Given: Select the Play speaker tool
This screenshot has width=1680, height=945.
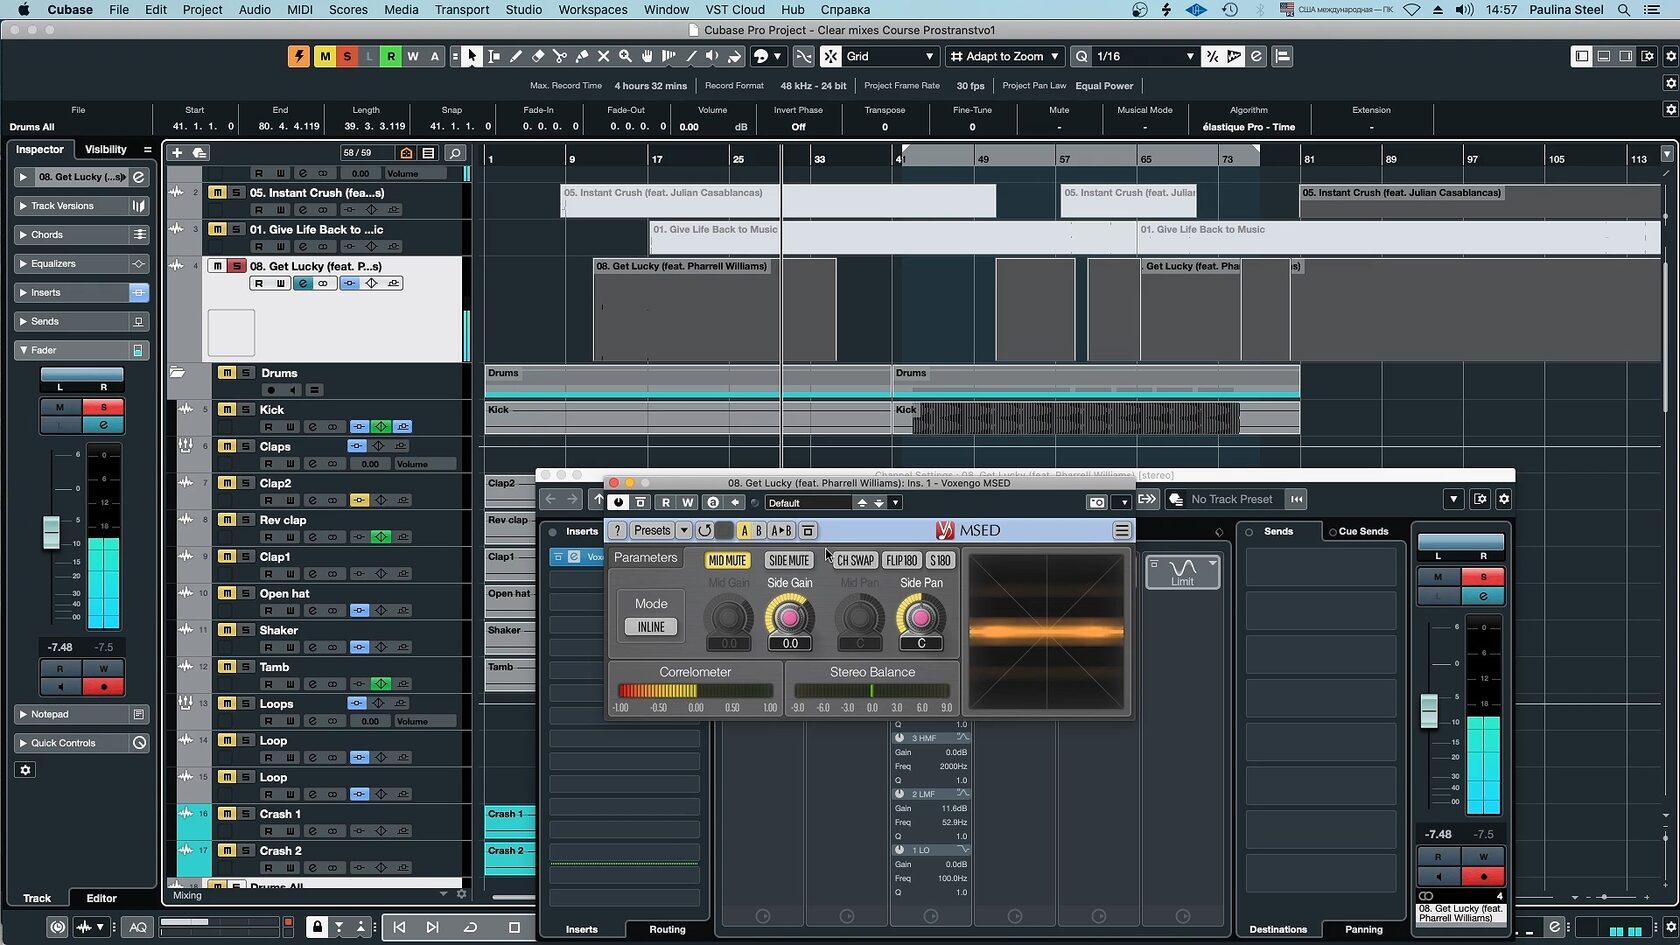Looking at the screenshot, I should tap(712, 57).
